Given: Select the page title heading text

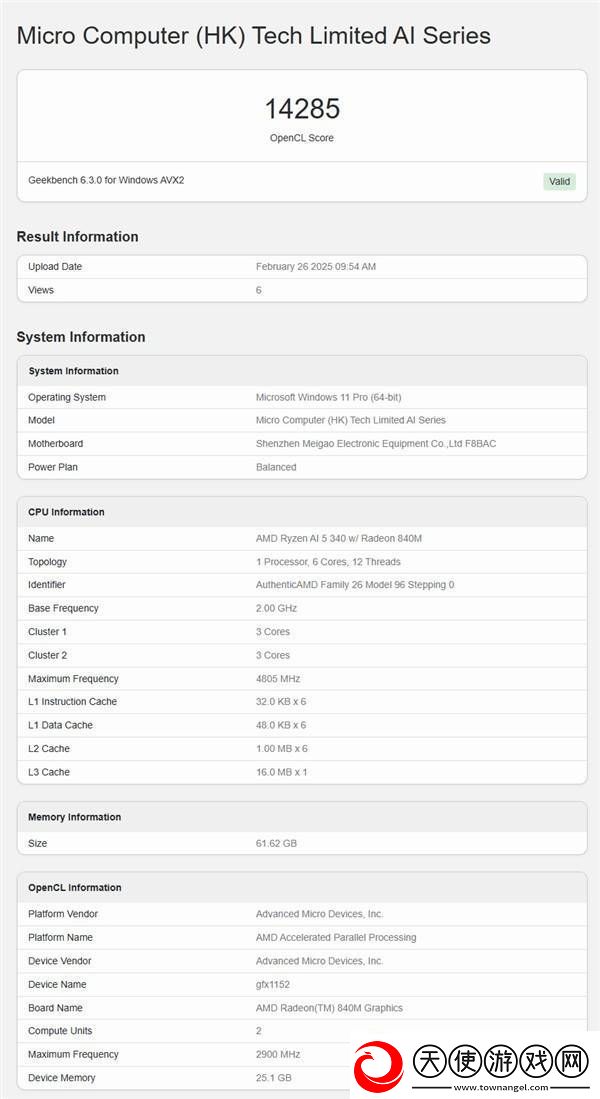Looking at the screenshot, I should tap(254, 35).
